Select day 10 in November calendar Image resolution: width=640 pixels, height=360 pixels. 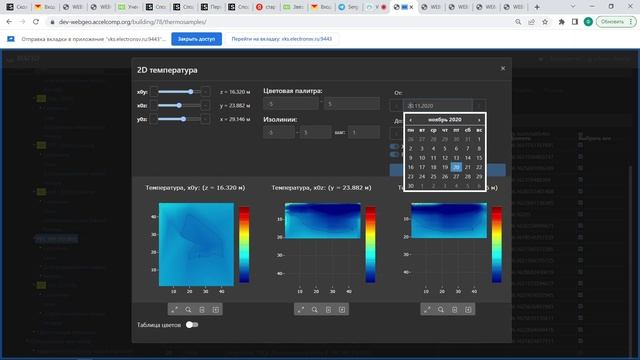coord(422,158)
